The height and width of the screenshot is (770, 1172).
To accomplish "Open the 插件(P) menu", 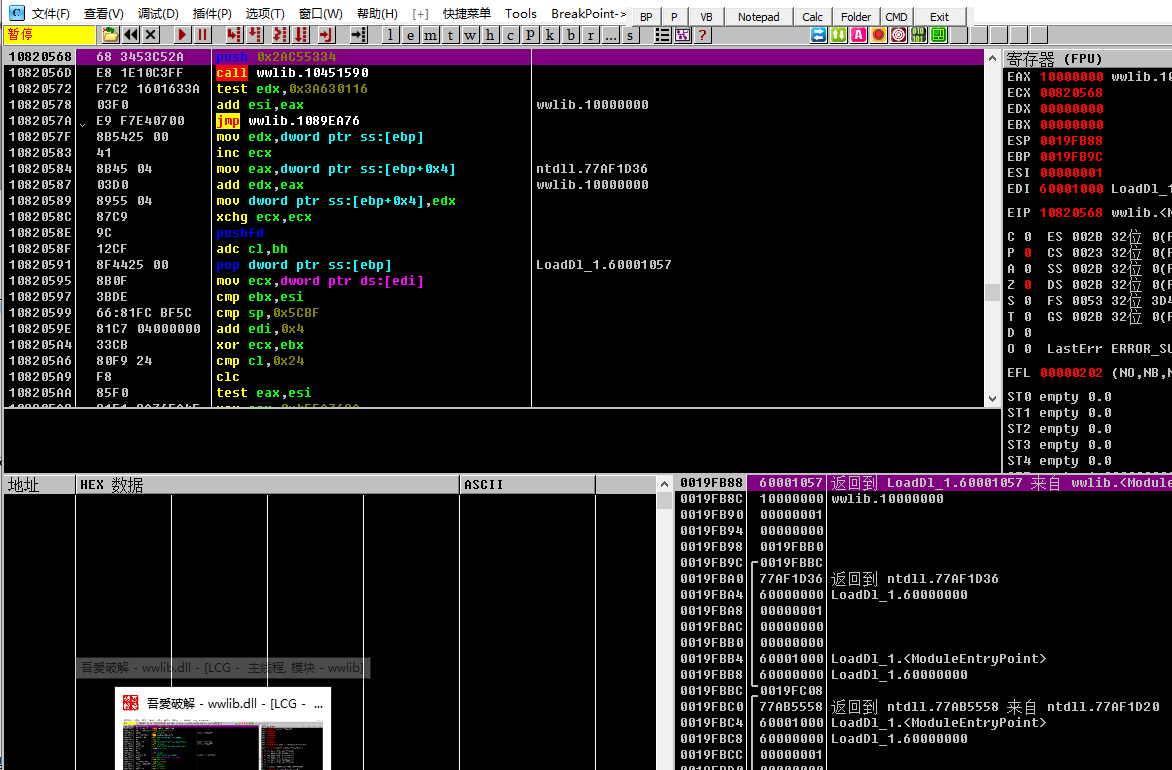I will tap(212, 13).
